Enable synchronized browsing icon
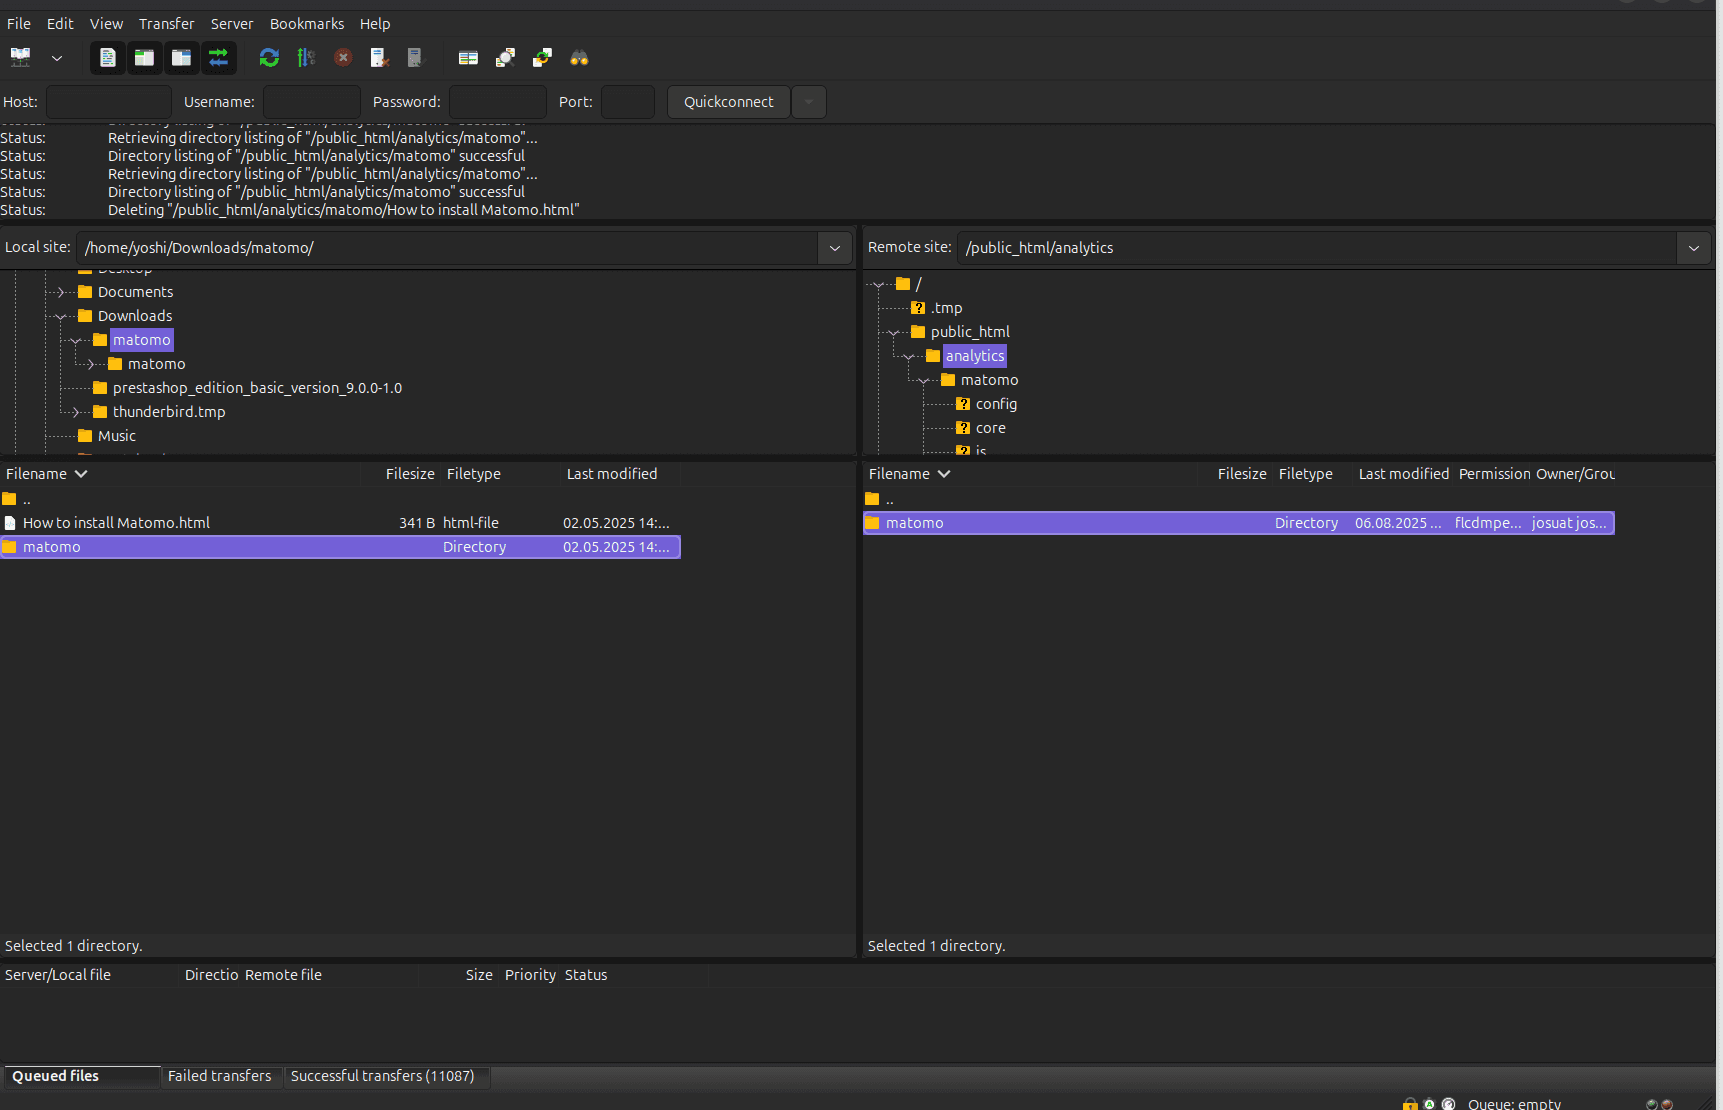Viewport: 1723px width, 1110px height. [x=542, y=58]
